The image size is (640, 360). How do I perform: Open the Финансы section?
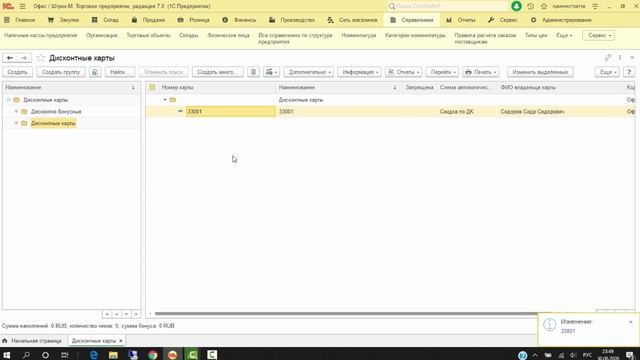tap(239, 20)
